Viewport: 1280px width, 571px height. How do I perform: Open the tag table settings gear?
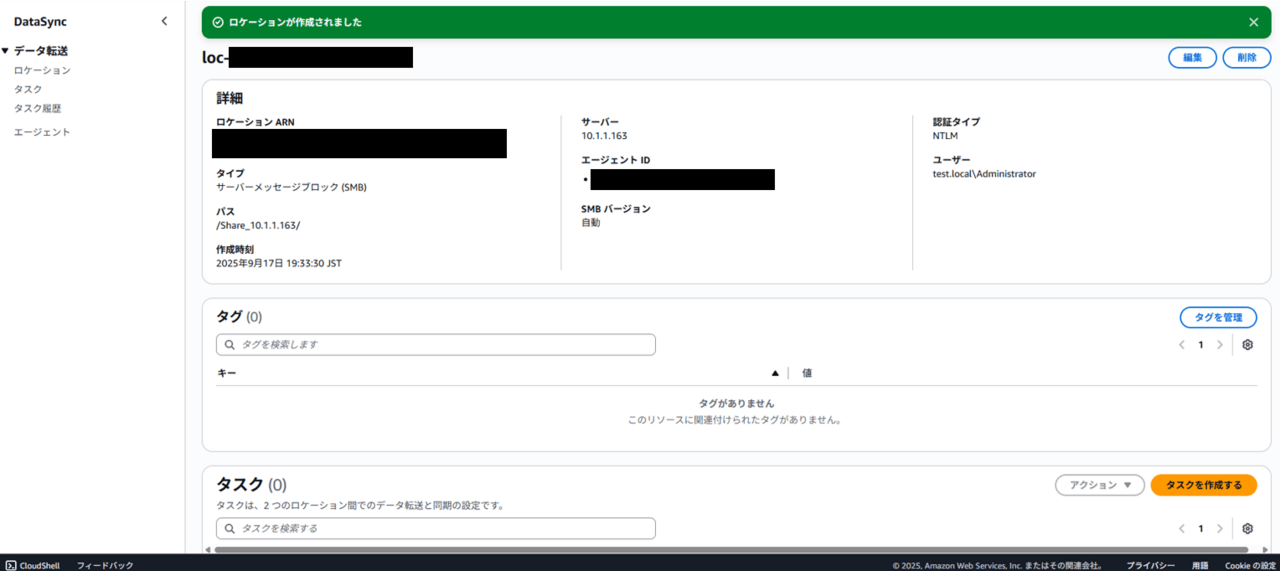tap(1247, 345)
